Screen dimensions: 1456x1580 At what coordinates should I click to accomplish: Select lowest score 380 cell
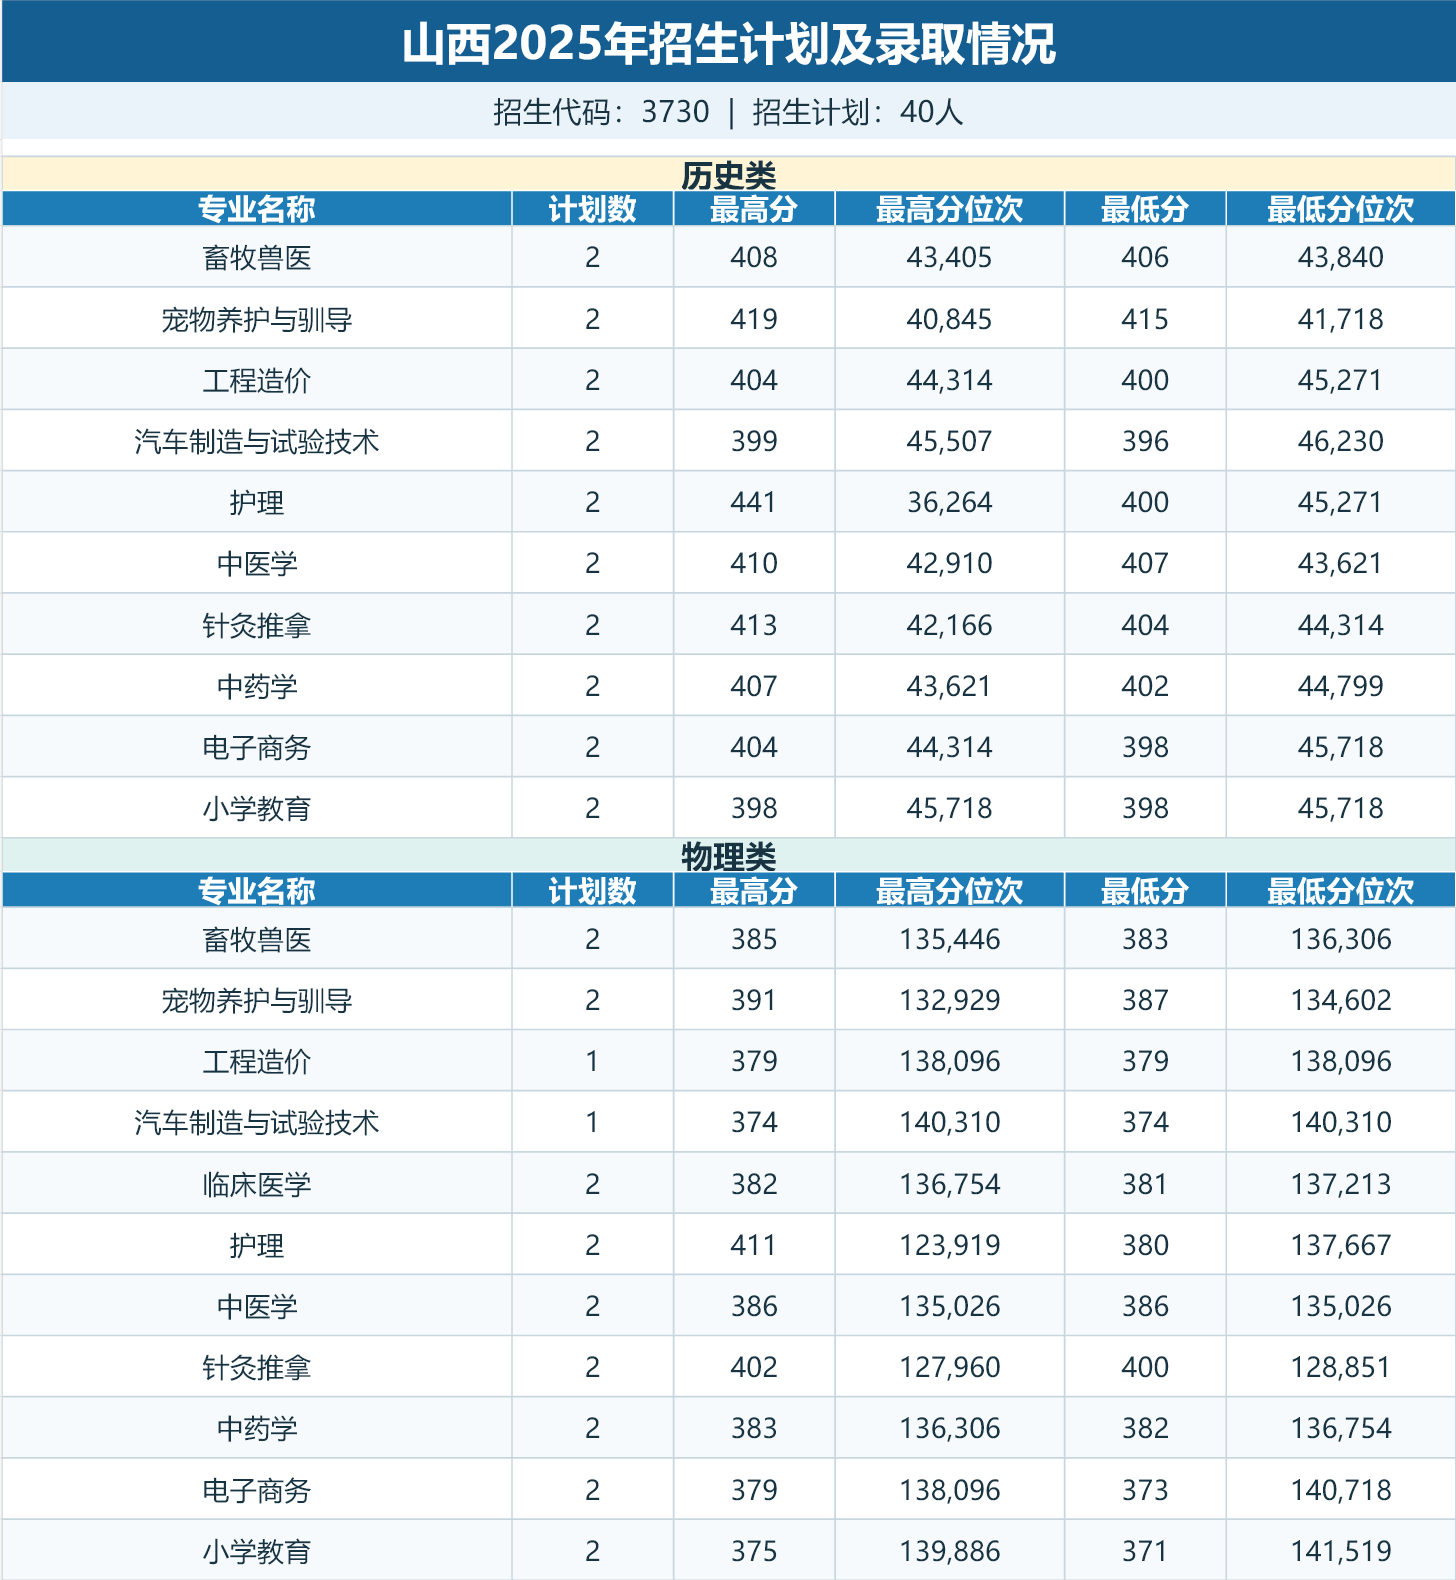pos(1145,1245)
